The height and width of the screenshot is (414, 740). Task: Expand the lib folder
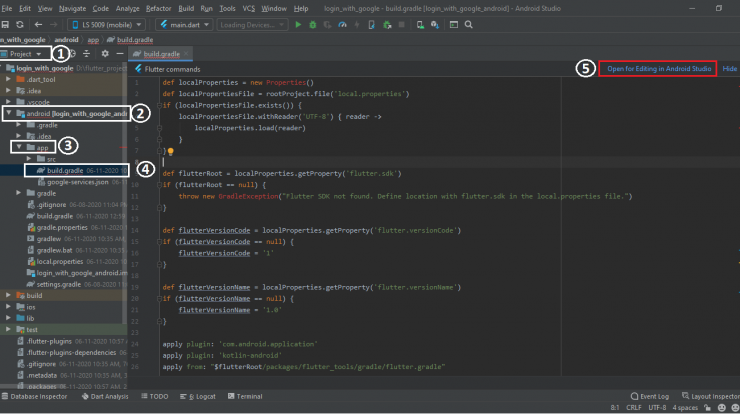[8, 318]
